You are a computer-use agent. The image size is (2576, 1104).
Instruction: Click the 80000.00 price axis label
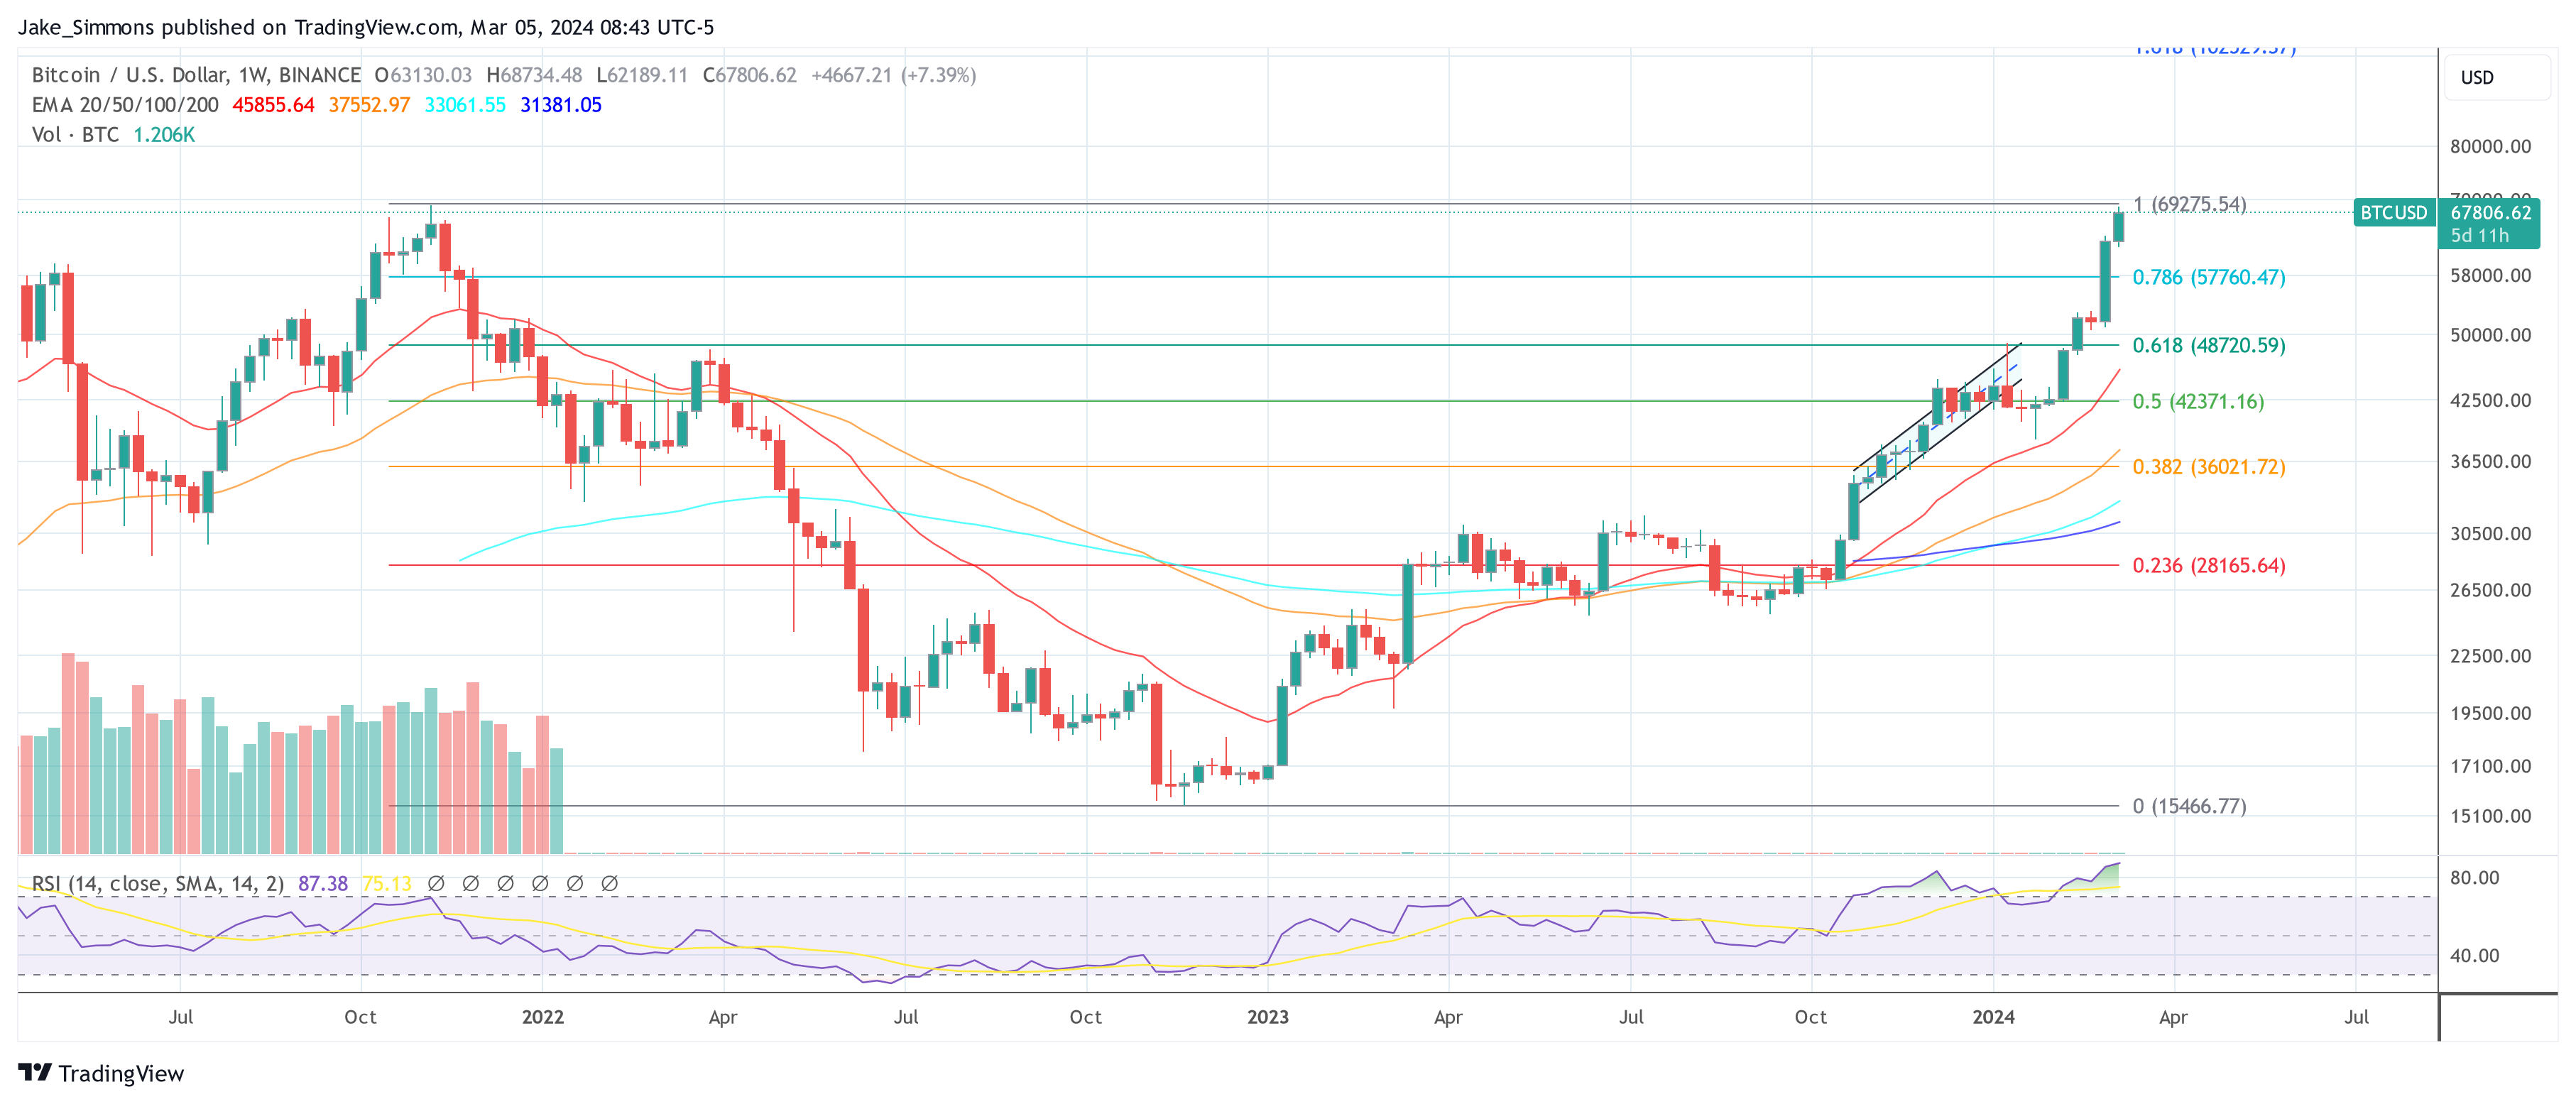(x=2490, y=147)
